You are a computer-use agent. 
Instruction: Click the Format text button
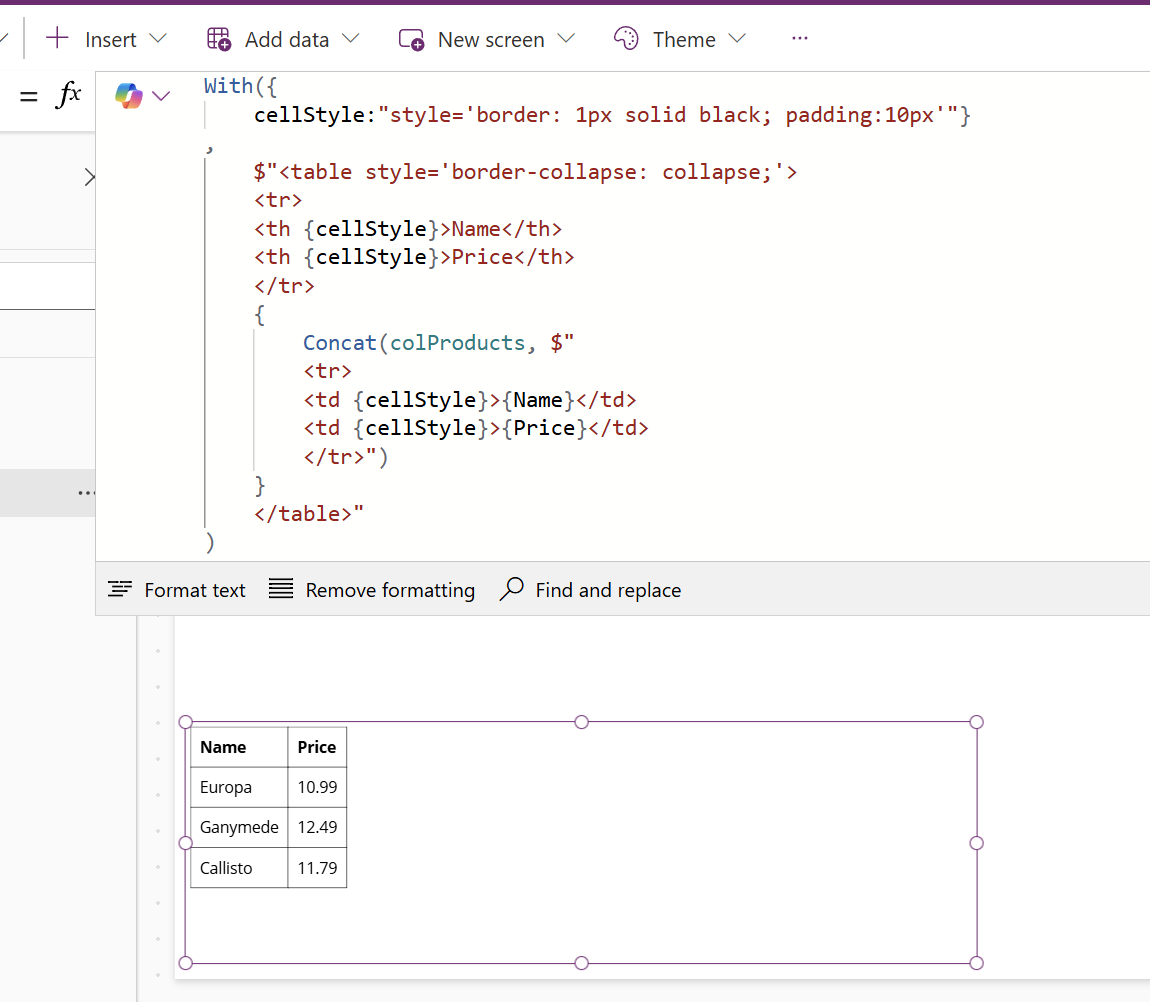tap(177, 590)
